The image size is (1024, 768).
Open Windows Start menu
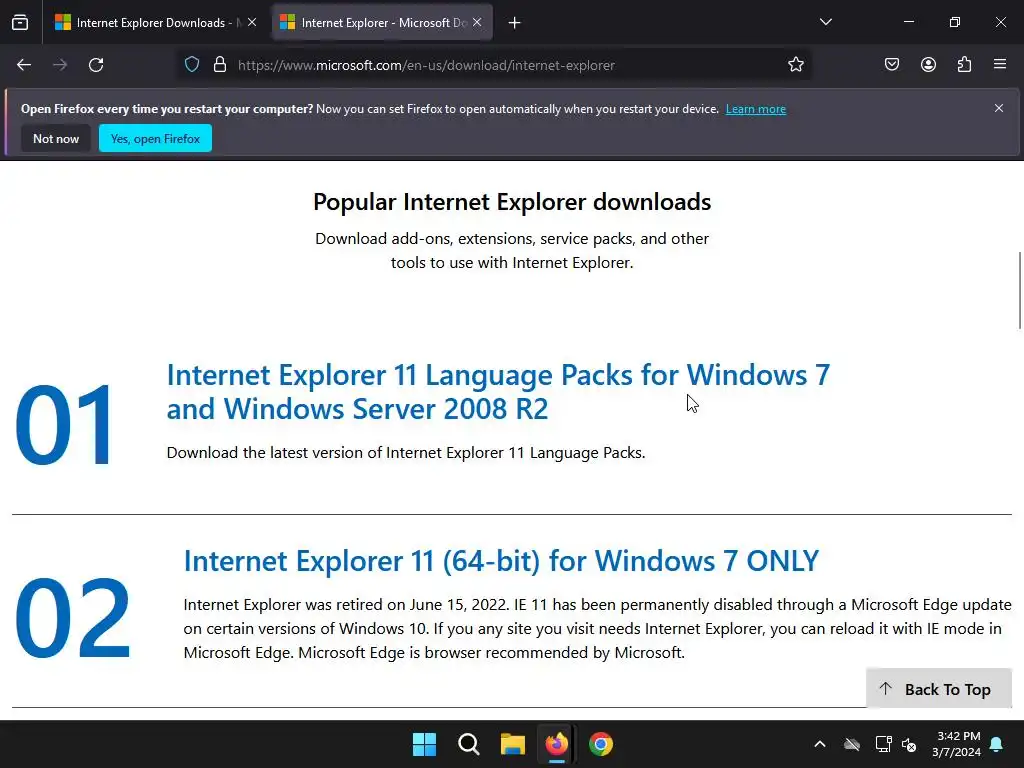tap(424, 744)
